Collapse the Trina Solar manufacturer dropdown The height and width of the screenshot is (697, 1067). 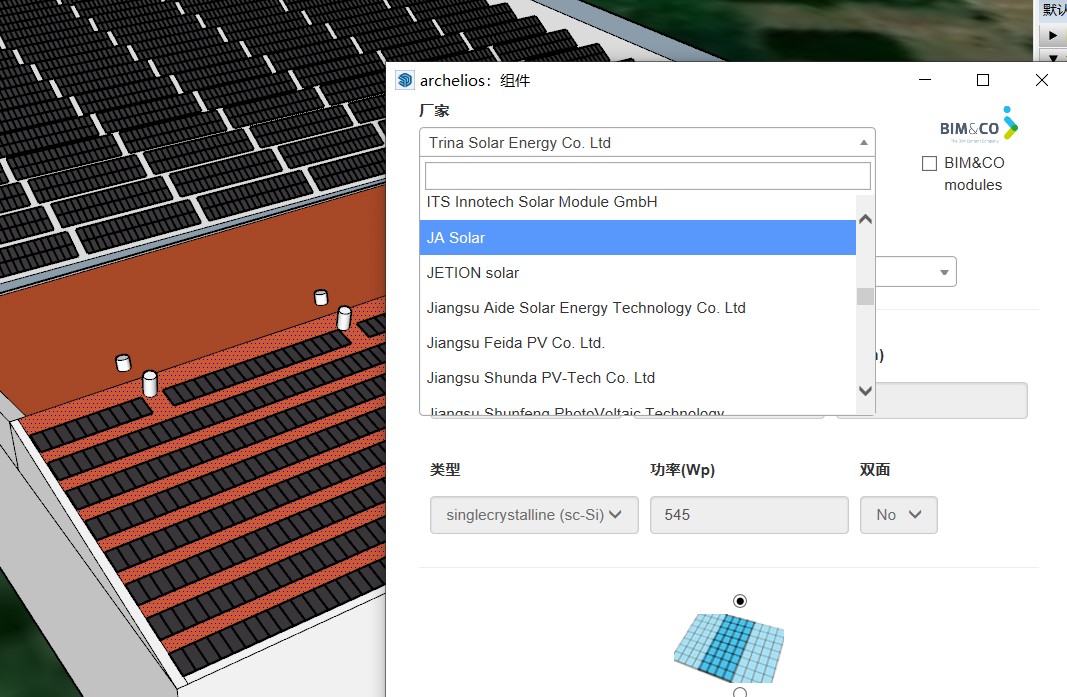[647, 142]
